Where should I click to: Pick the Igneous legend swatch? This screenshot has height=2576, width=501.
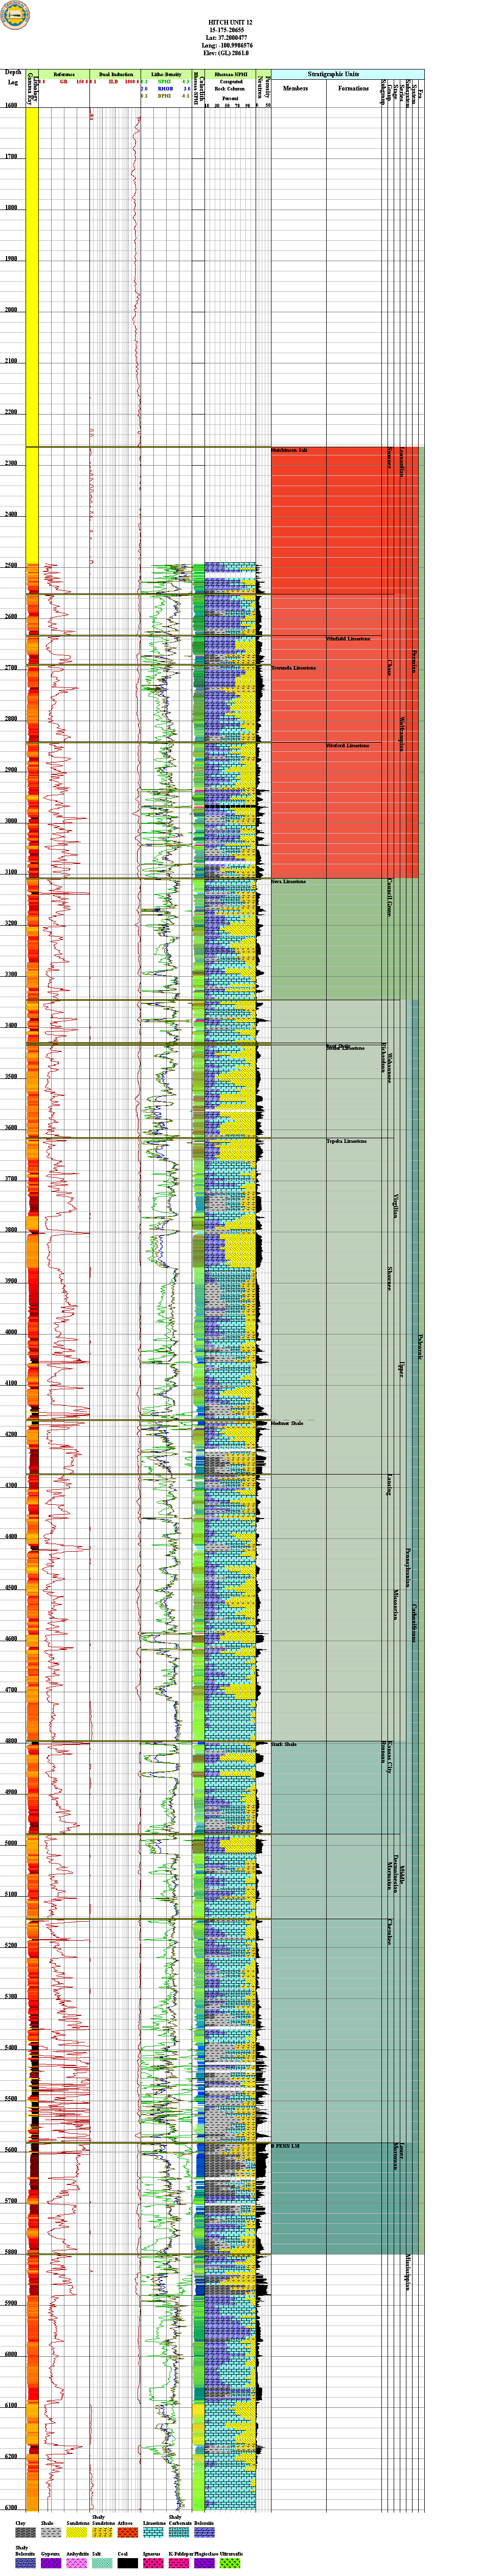152,2563
